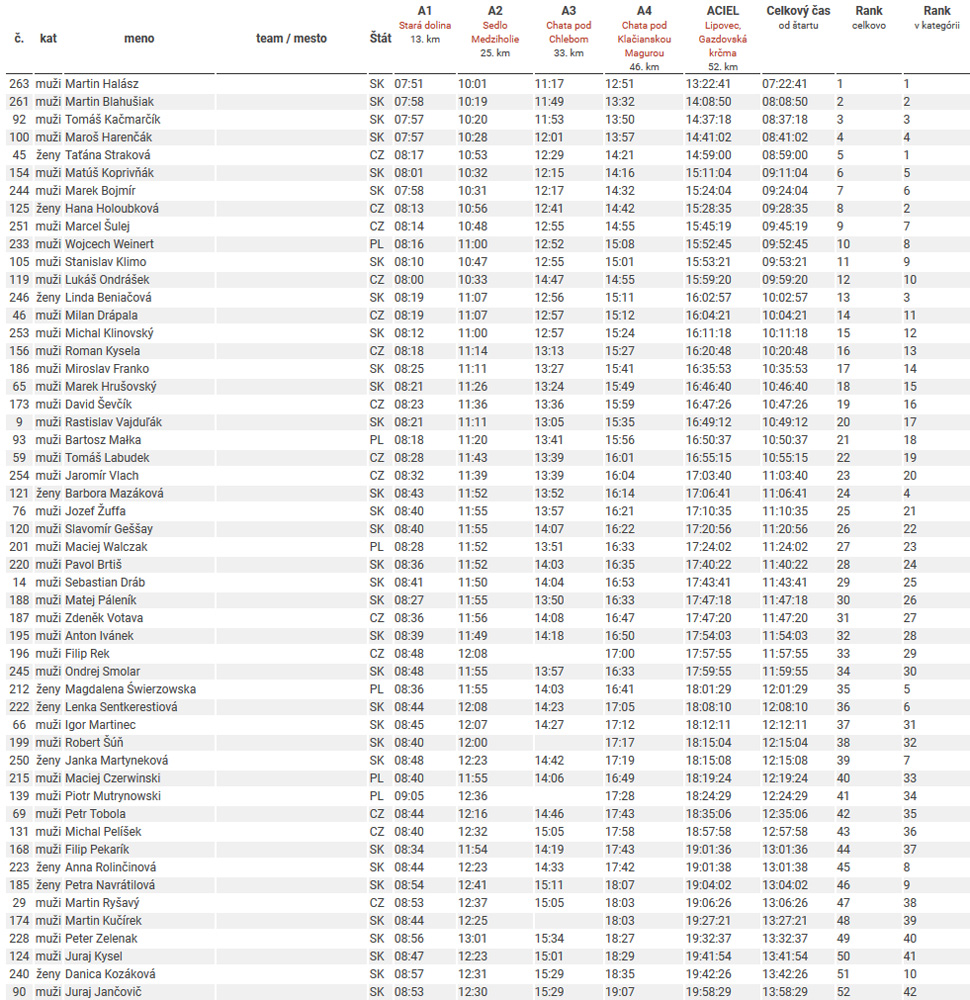Select the runner name Martin Halász
Screen dimensions: 970x1000
coord(102,84)
